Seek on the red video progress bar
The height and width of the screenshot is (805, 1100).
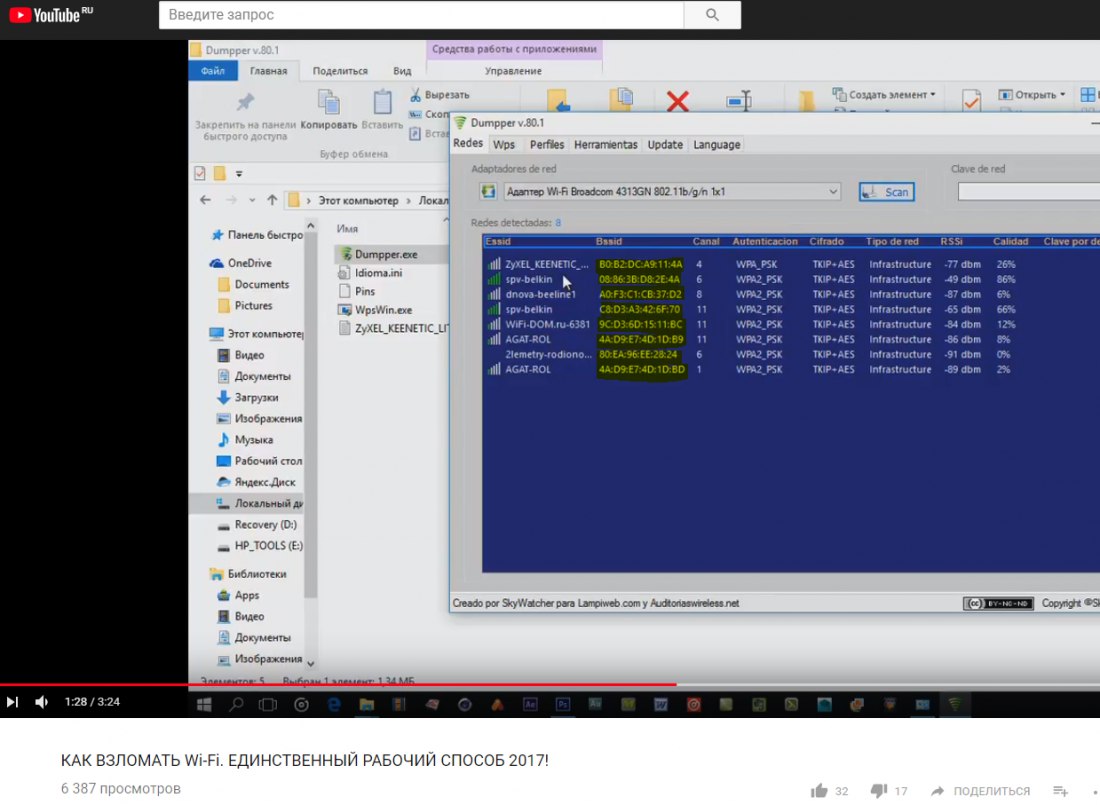tap(338, 684)
